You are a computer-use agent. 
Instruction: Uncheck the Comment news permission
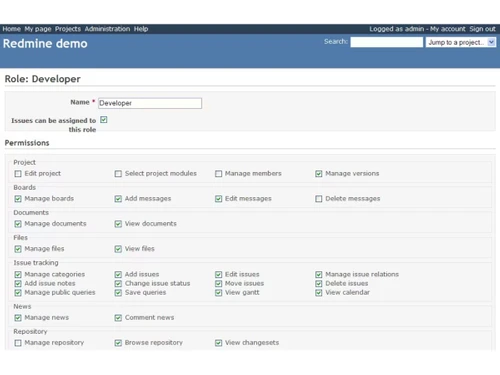pyautogui.click(x=118, y=318)
